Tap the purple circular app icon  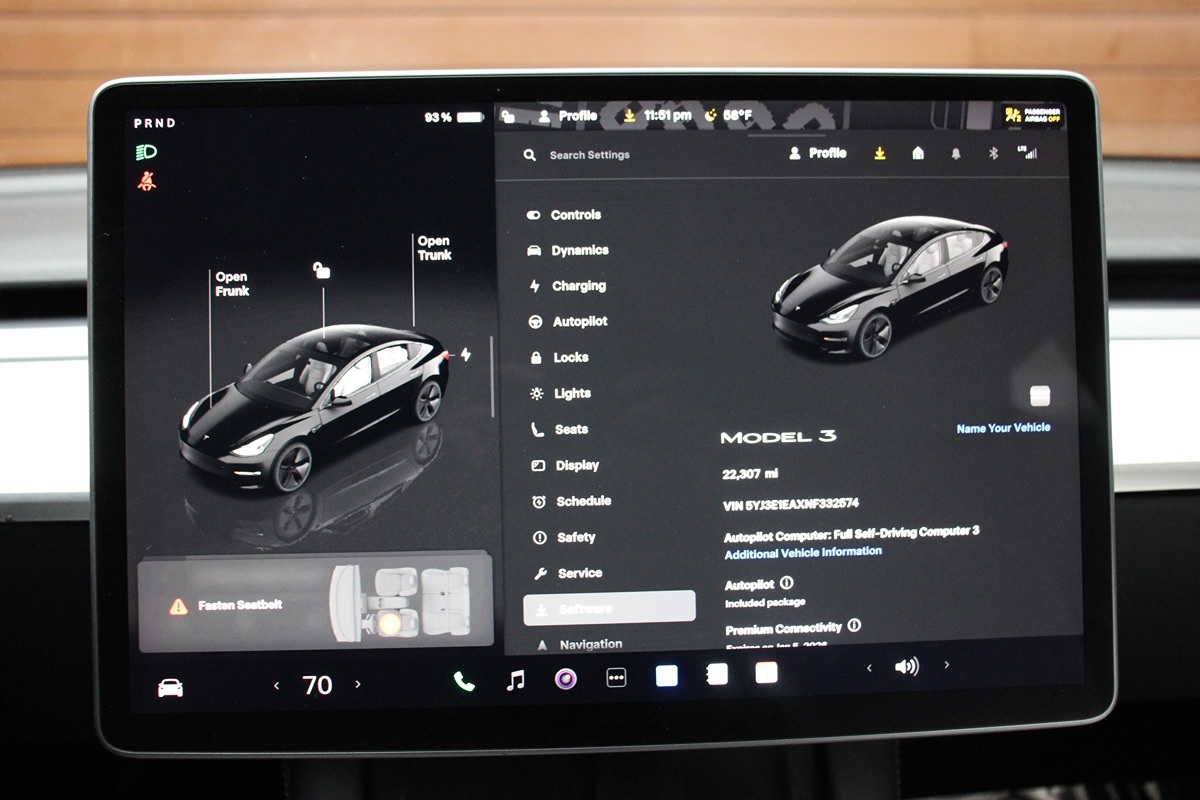[x=566, y=679]
